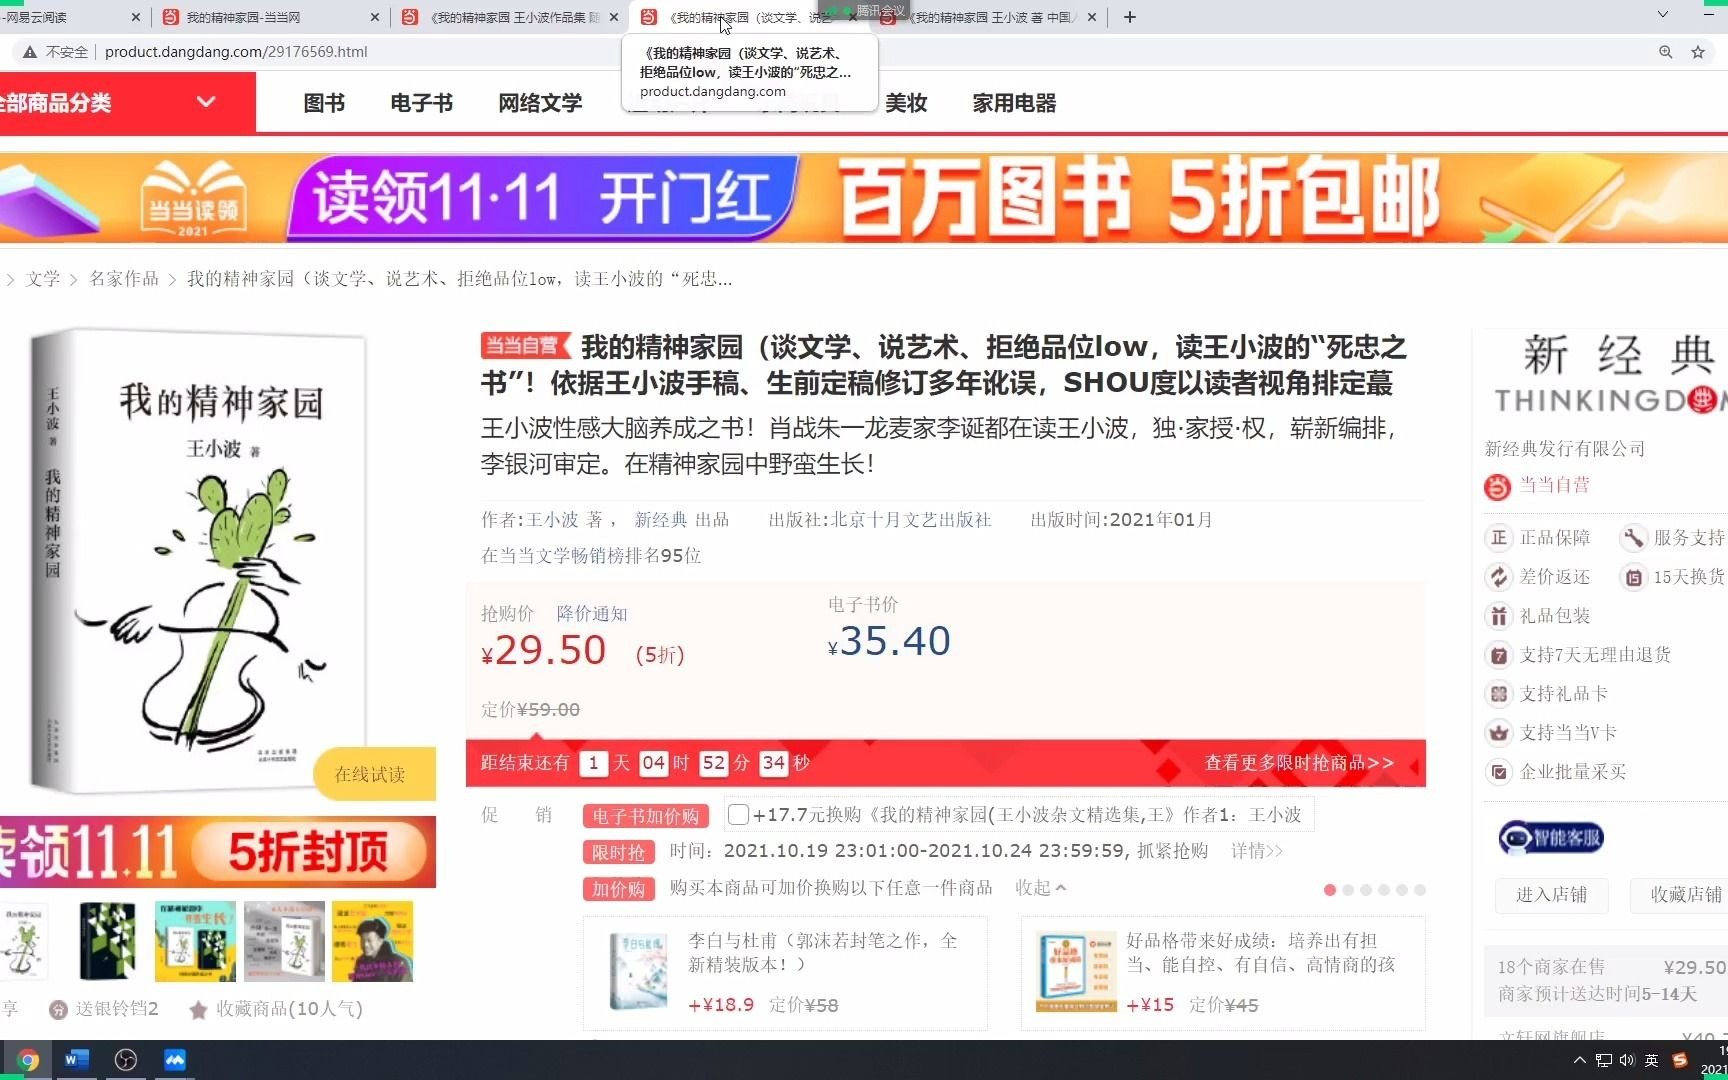The image size is (1728, 1080).
Task: Open the 详情>> promotion details
Action: point(1256,851)
